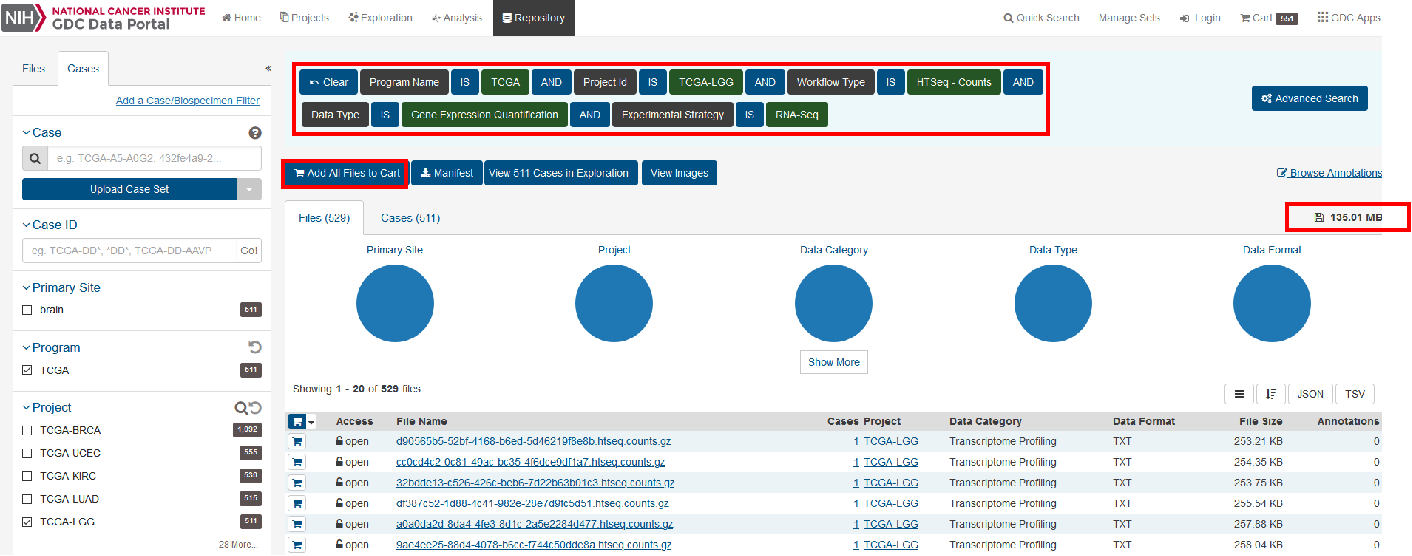Open the Cart
The height and width of the screenshot is (556, 1412).
1268,18
